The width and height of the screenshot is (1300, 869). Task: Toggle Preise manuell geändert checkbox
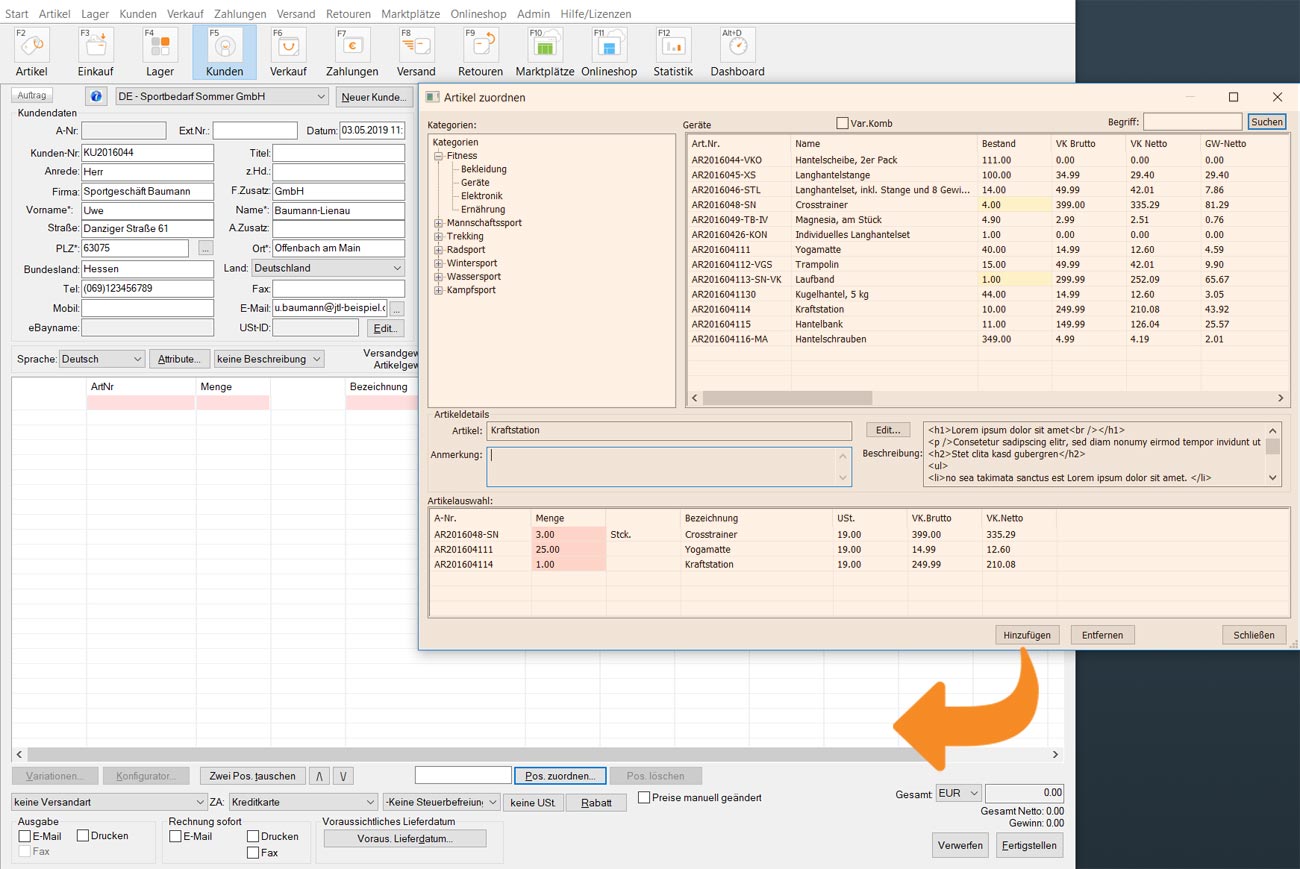tap(644, 797)
